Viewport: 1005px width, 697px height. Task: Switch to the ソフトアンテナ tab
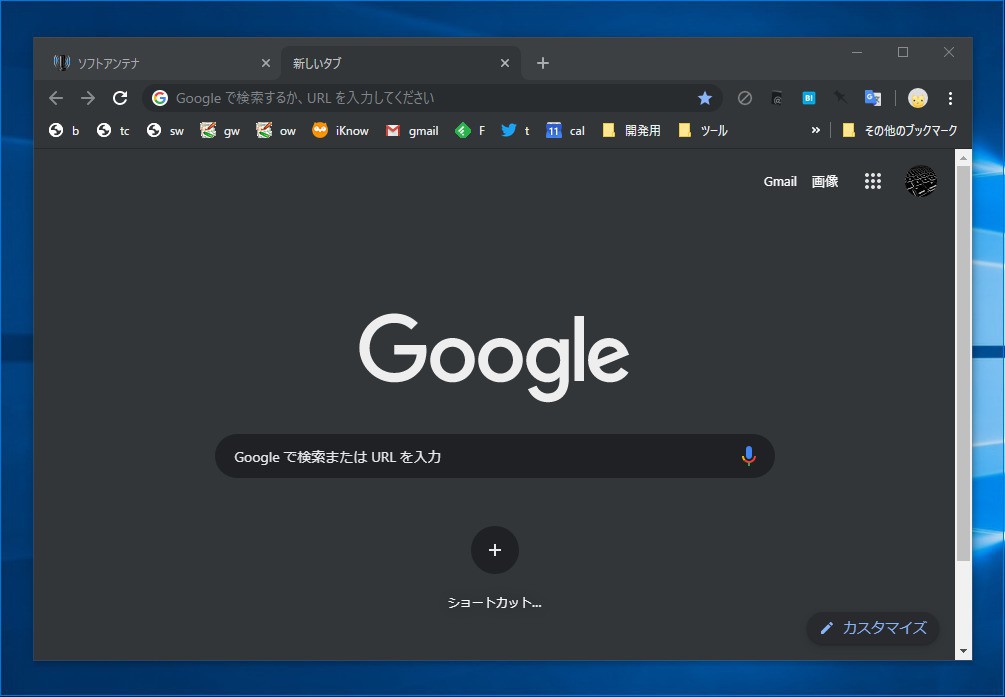pyautogui.click(x=150, y=63)
